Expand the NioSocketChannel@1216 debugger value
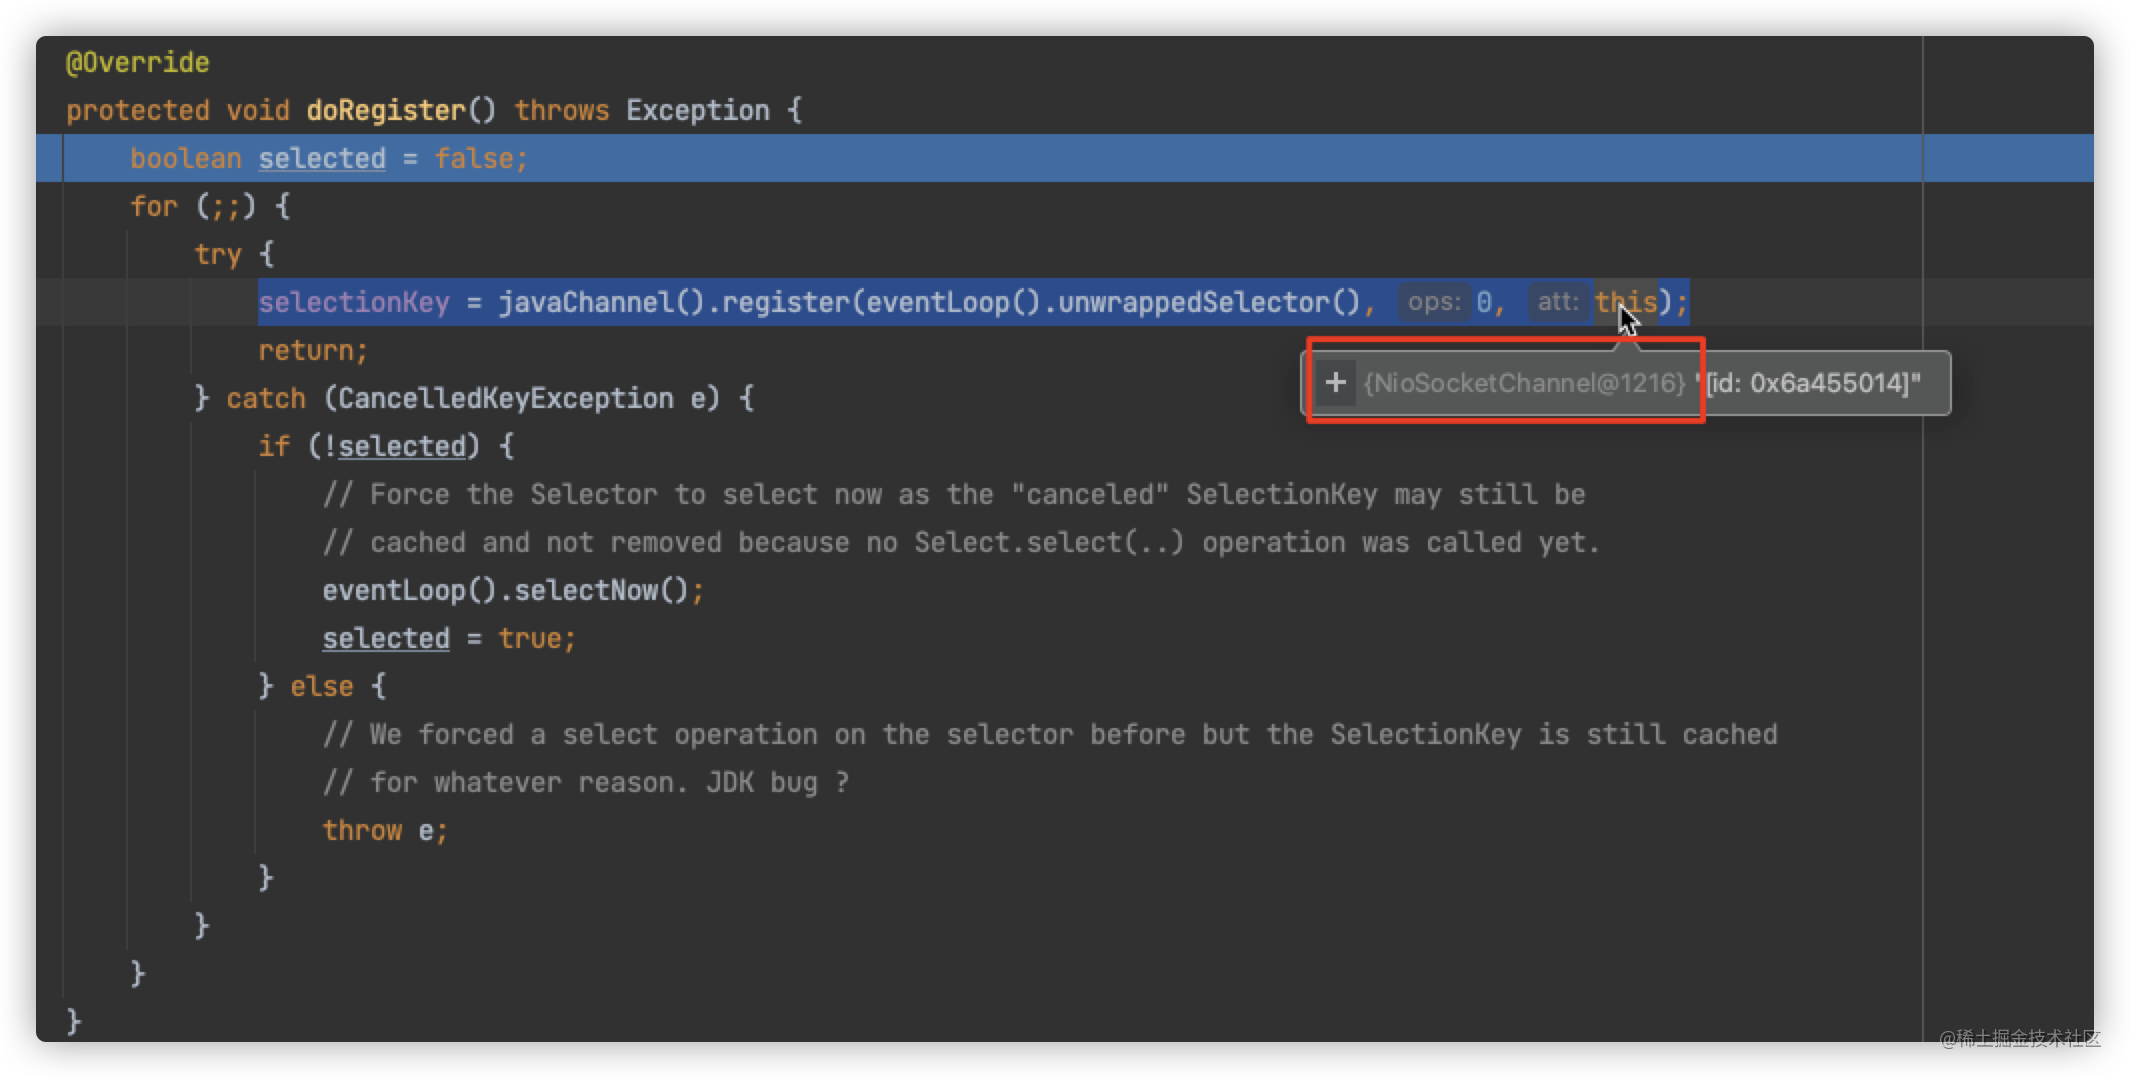The height and width of the screenshot is (1078, 2130). point(1335,383)
